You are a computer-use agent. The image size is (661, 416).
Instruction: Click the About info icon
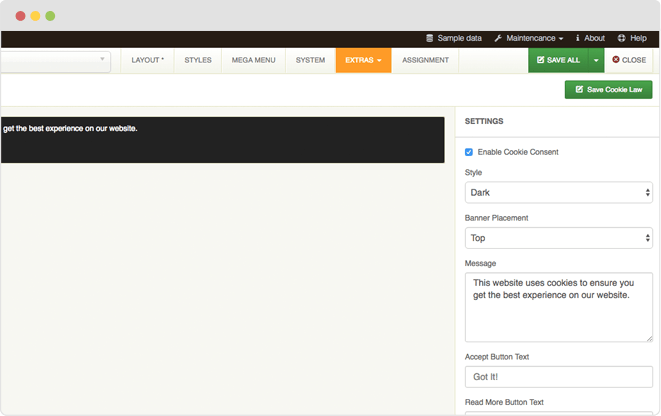[577, 38]
